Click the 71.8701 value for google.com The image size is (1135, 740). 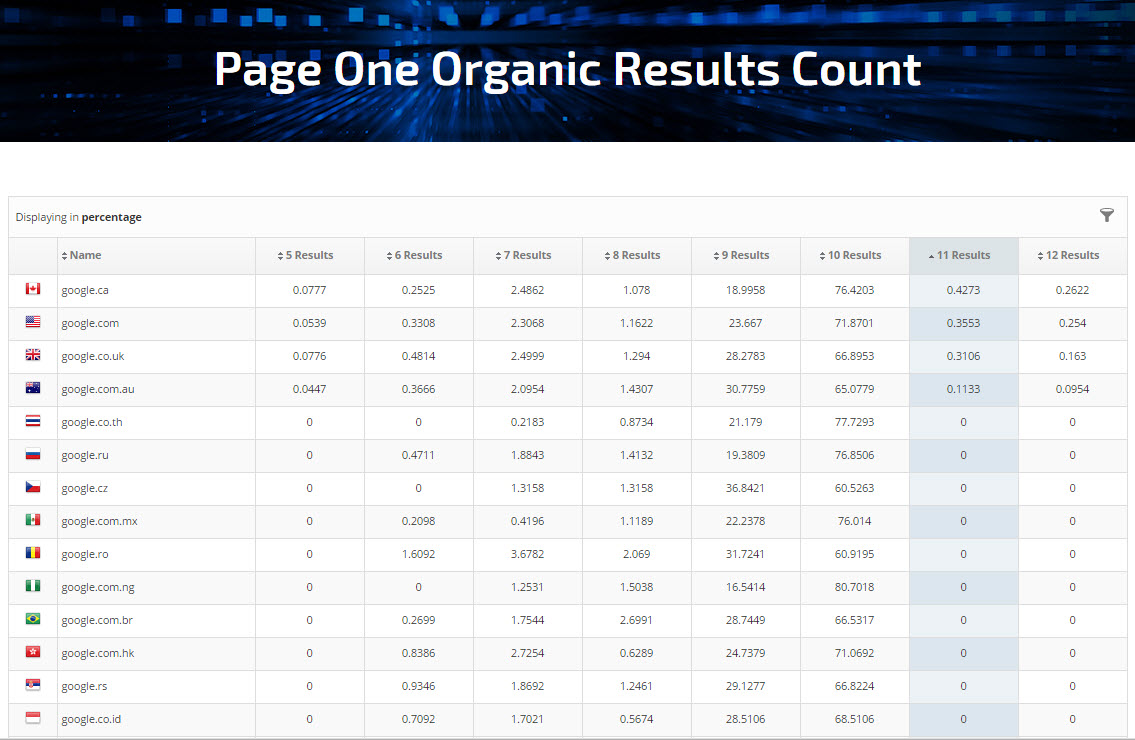point(854,323)
